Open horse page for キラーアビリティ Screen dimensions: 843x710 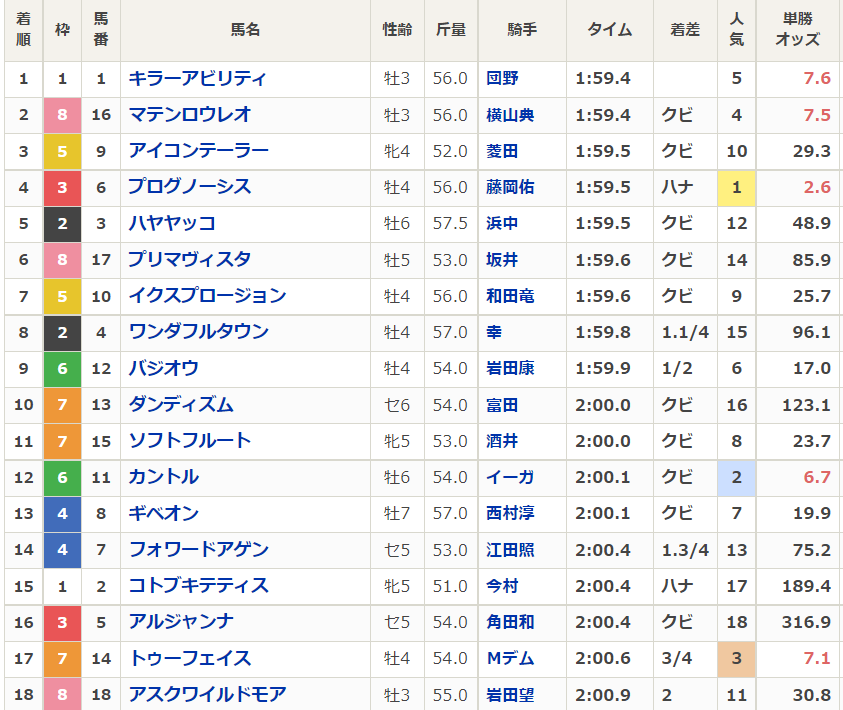tap(197, 78)
